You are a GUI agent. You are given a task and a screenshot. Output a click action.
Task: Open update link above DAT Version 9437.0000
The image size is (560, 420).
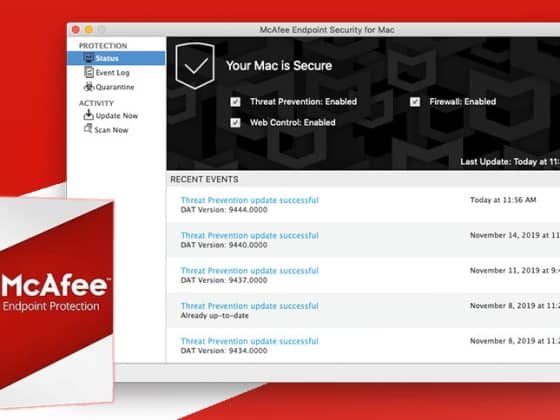[250, 271]
